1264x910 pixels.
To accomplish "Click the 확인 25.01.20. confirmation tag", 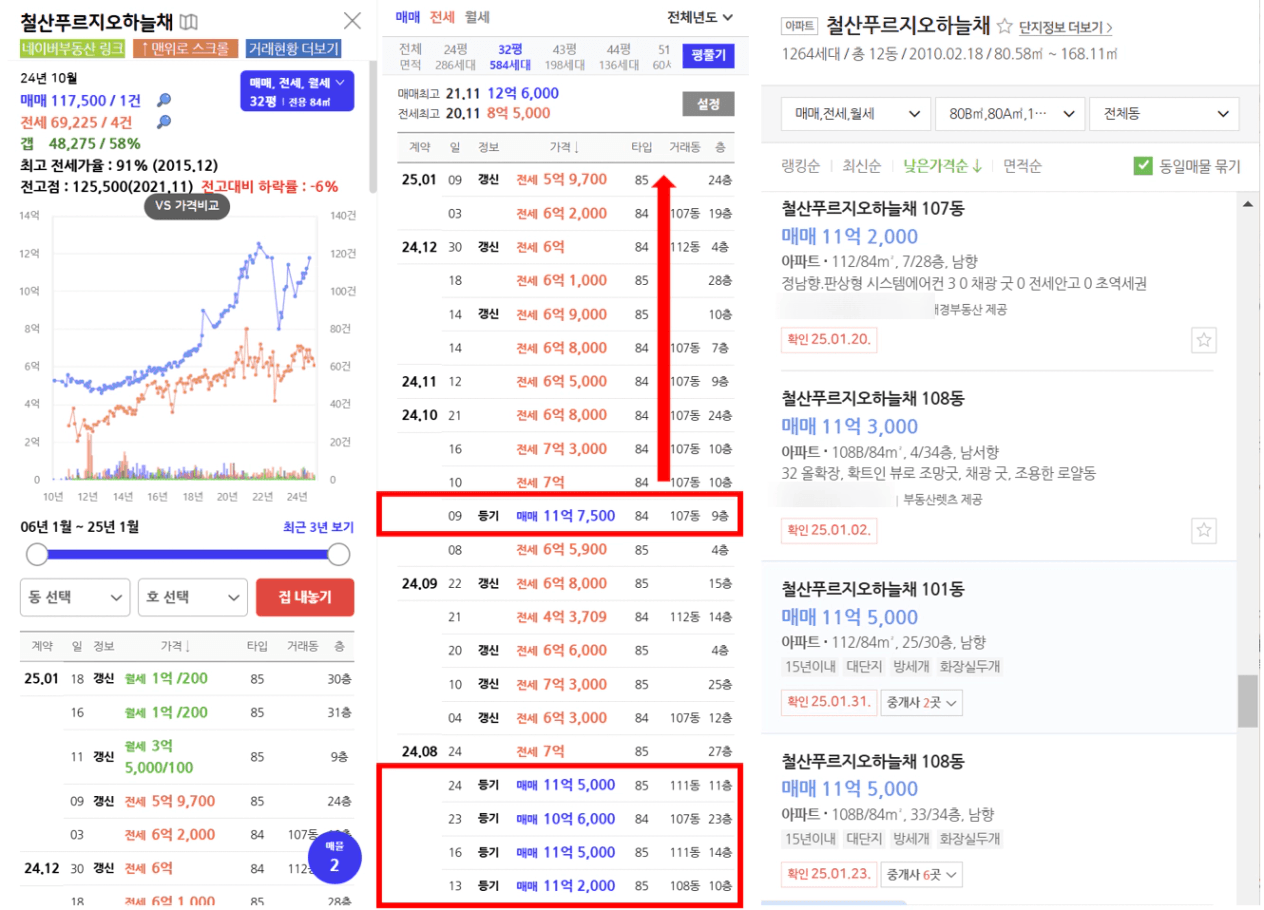I will pos(828,339).
